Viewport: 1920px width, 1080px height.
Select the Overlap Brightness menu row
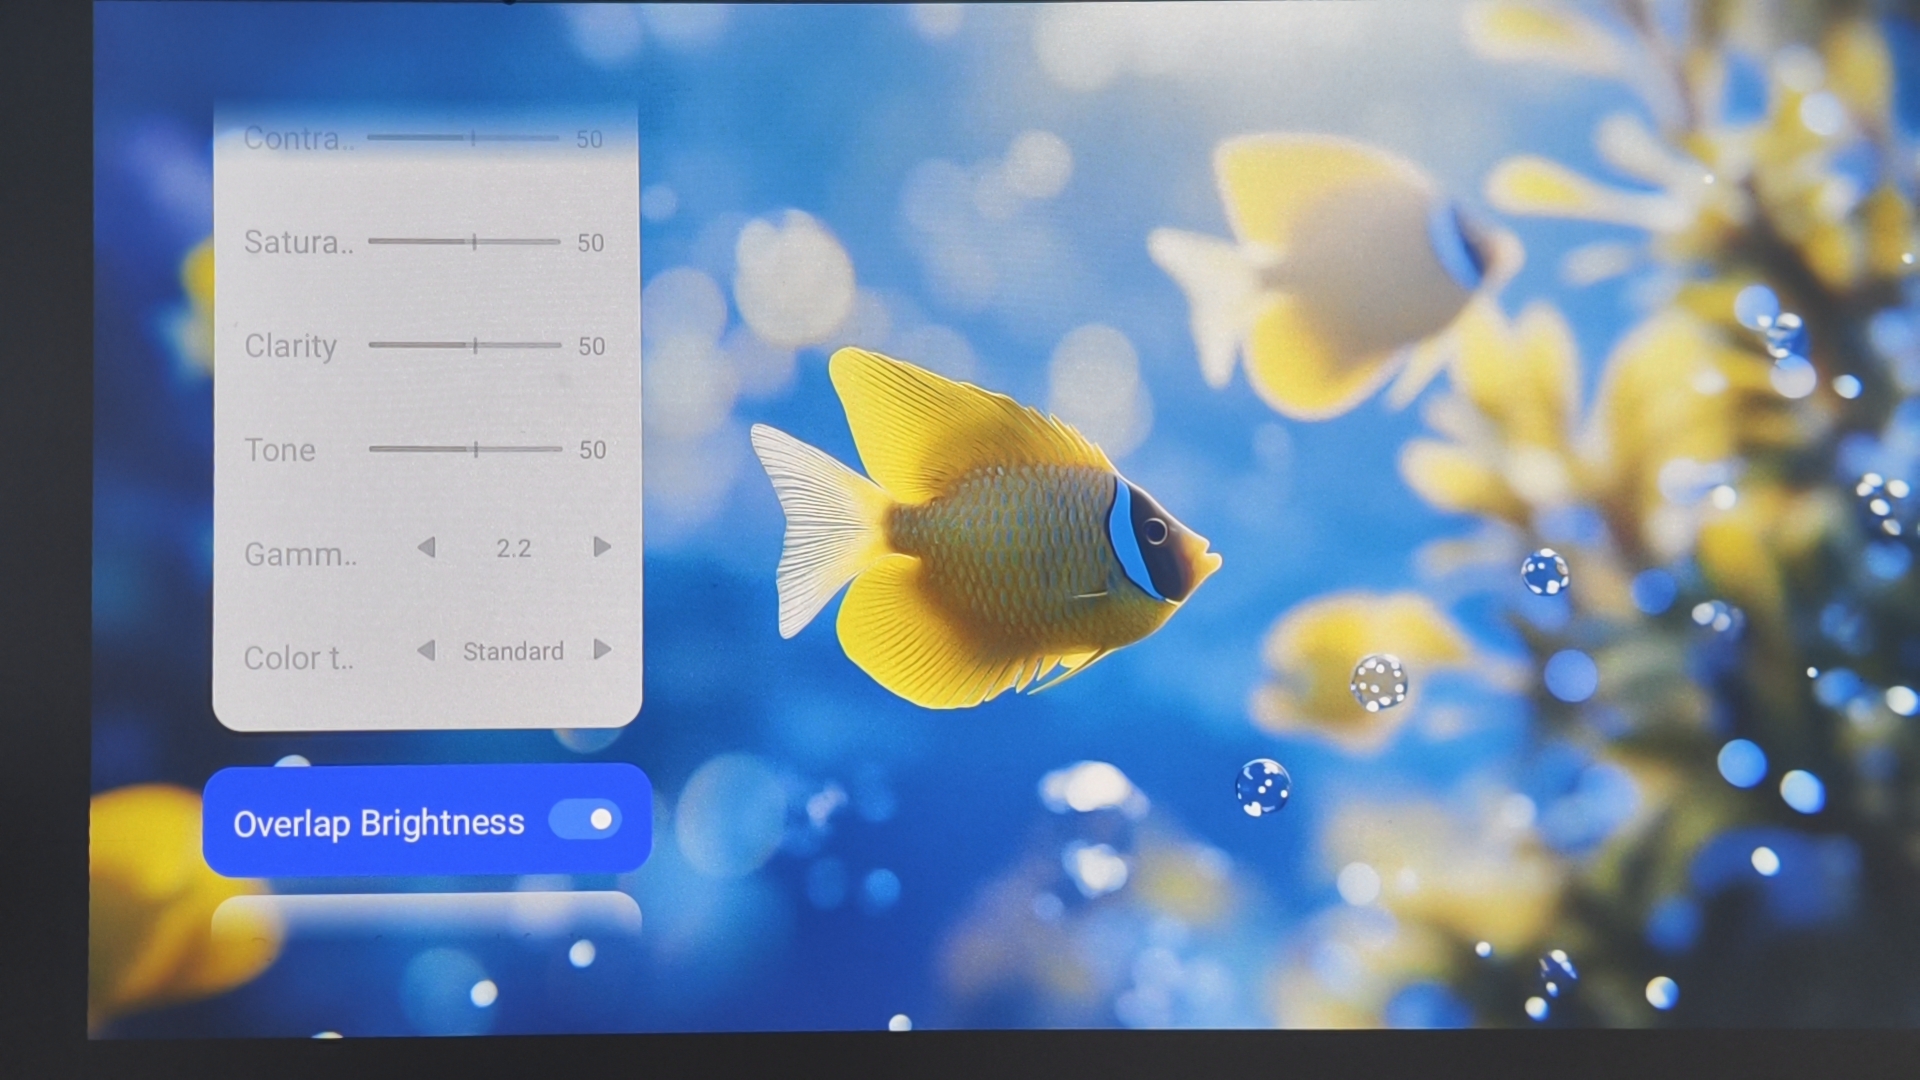[x=380, y=822]
